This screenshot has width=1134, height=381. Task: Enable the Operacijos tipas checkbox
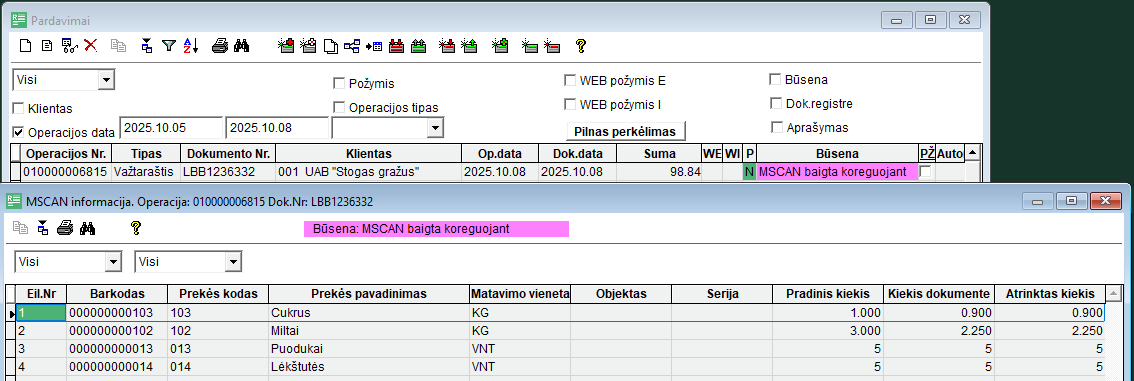coord(338,107)
